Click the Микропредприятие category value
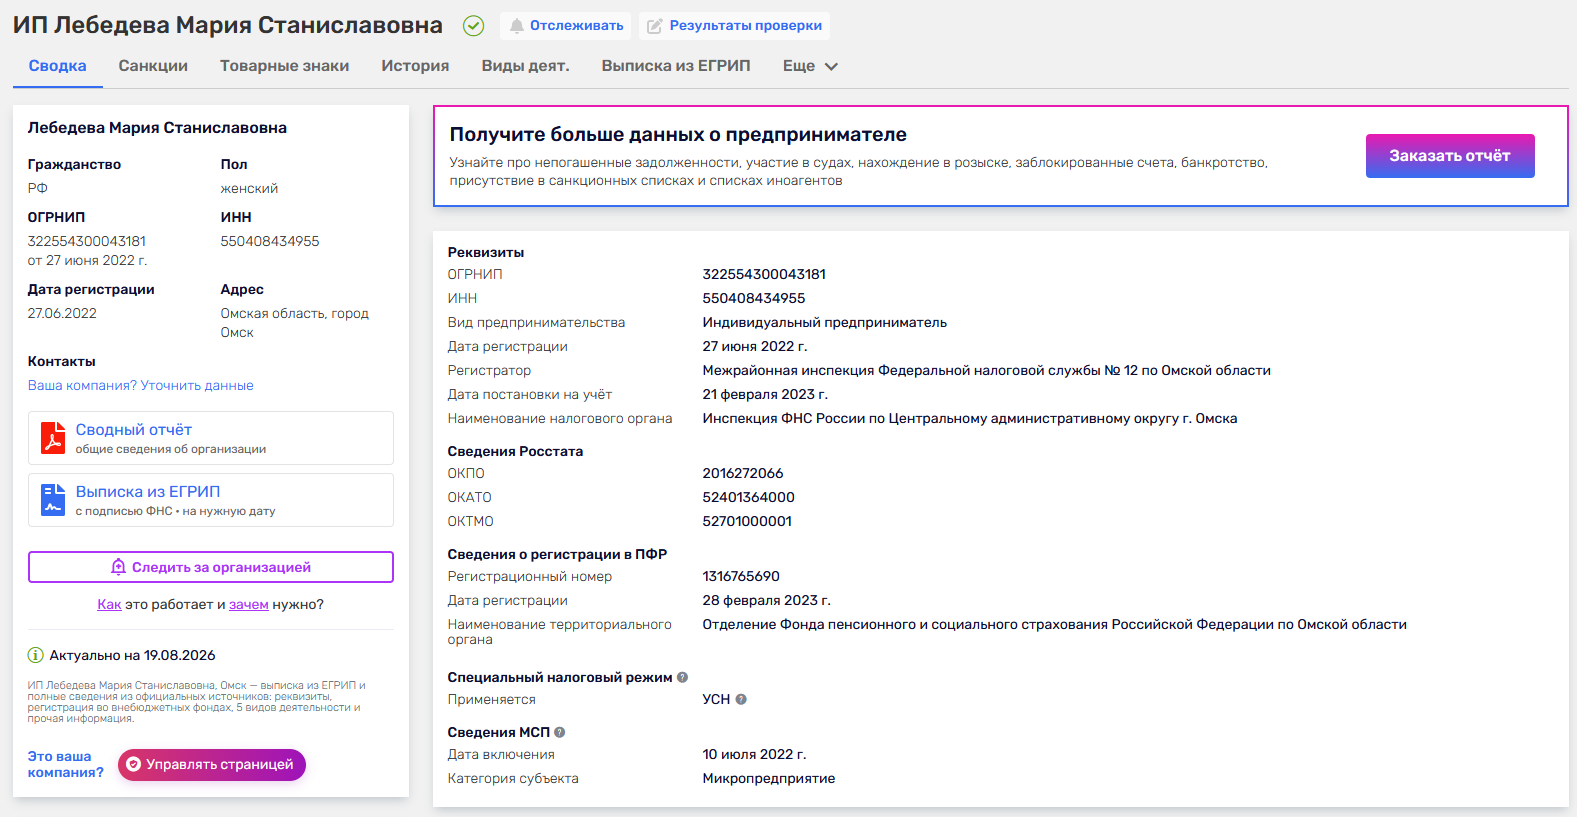This screenshot has height=817, width=1577. click(769, 779)
